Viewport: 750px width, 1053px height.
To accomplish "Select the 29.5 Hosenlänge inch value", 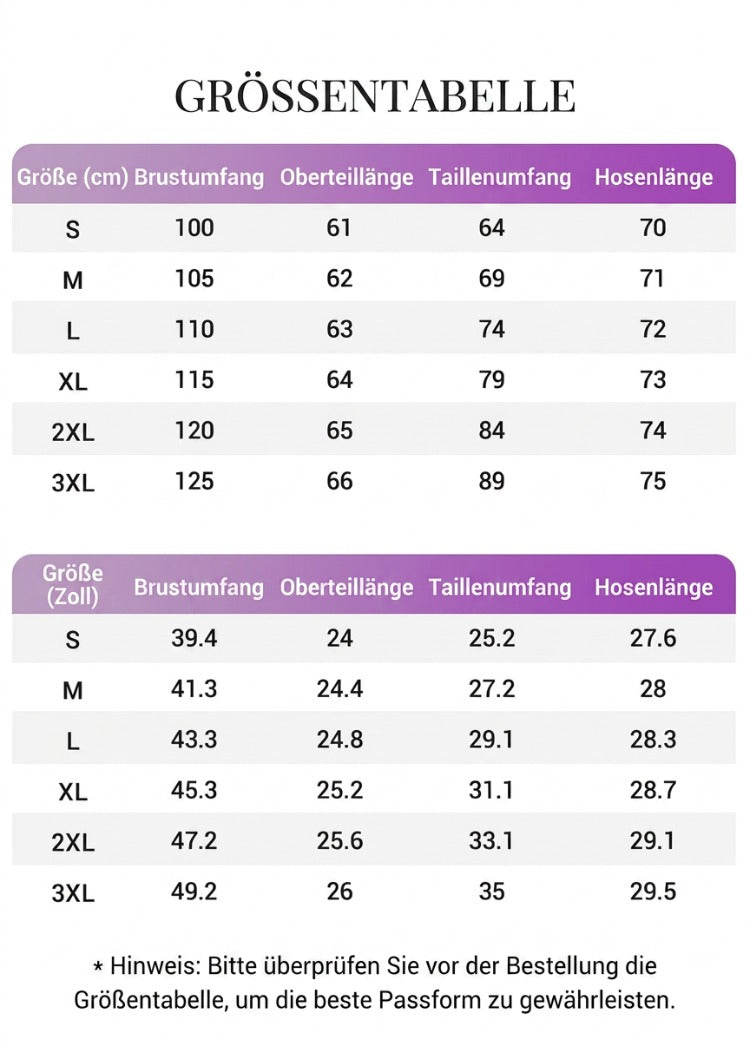I will [x=653, y=891].
